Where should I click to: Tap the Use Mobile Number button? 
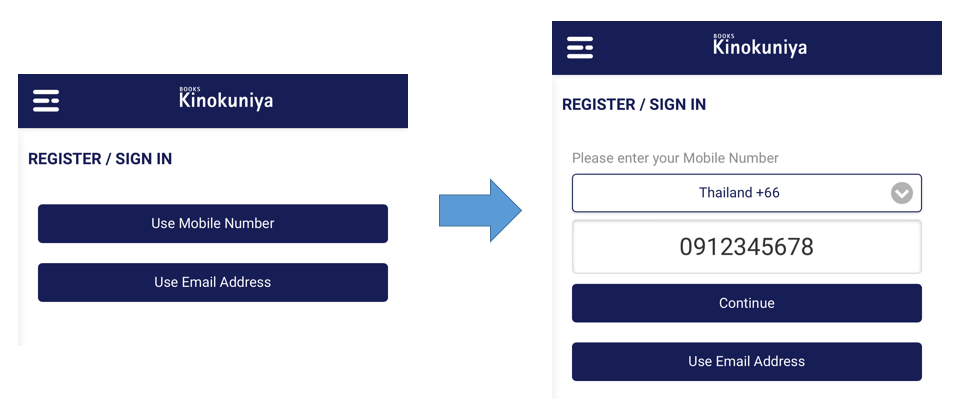[213, 224]
